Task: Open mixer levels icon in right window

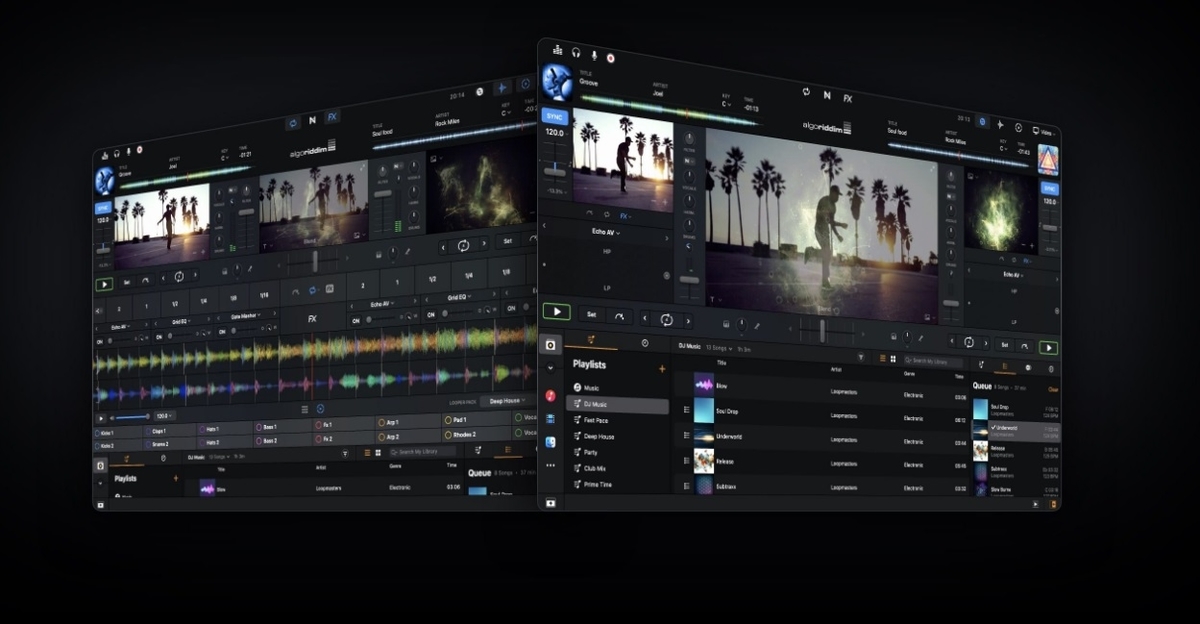Action: [557, 50]
